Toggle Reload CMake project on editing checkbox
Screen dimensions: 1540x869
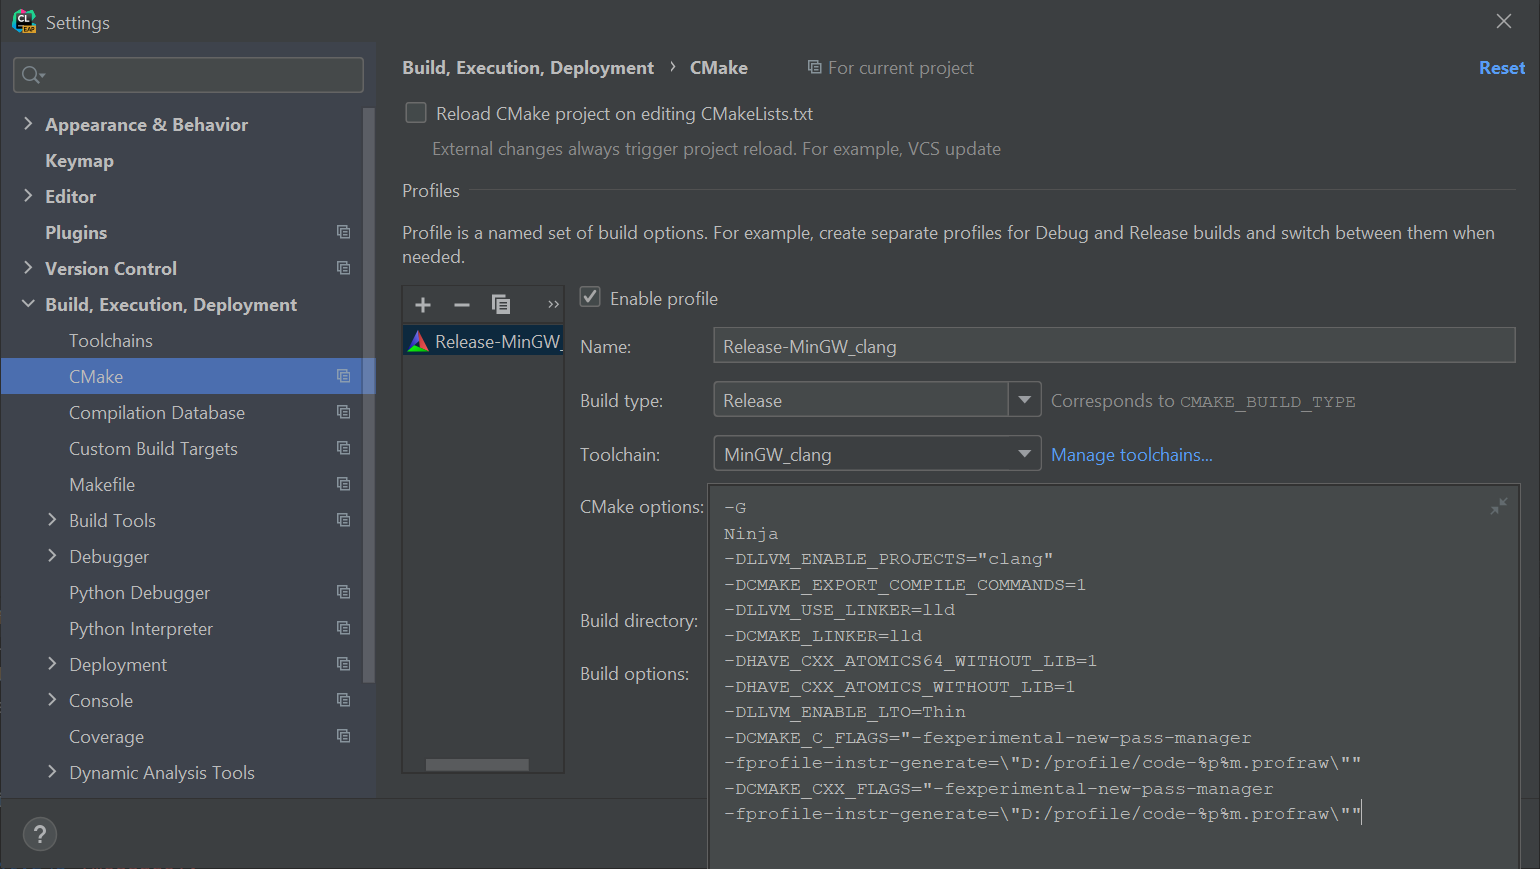[x=416, y=113]
